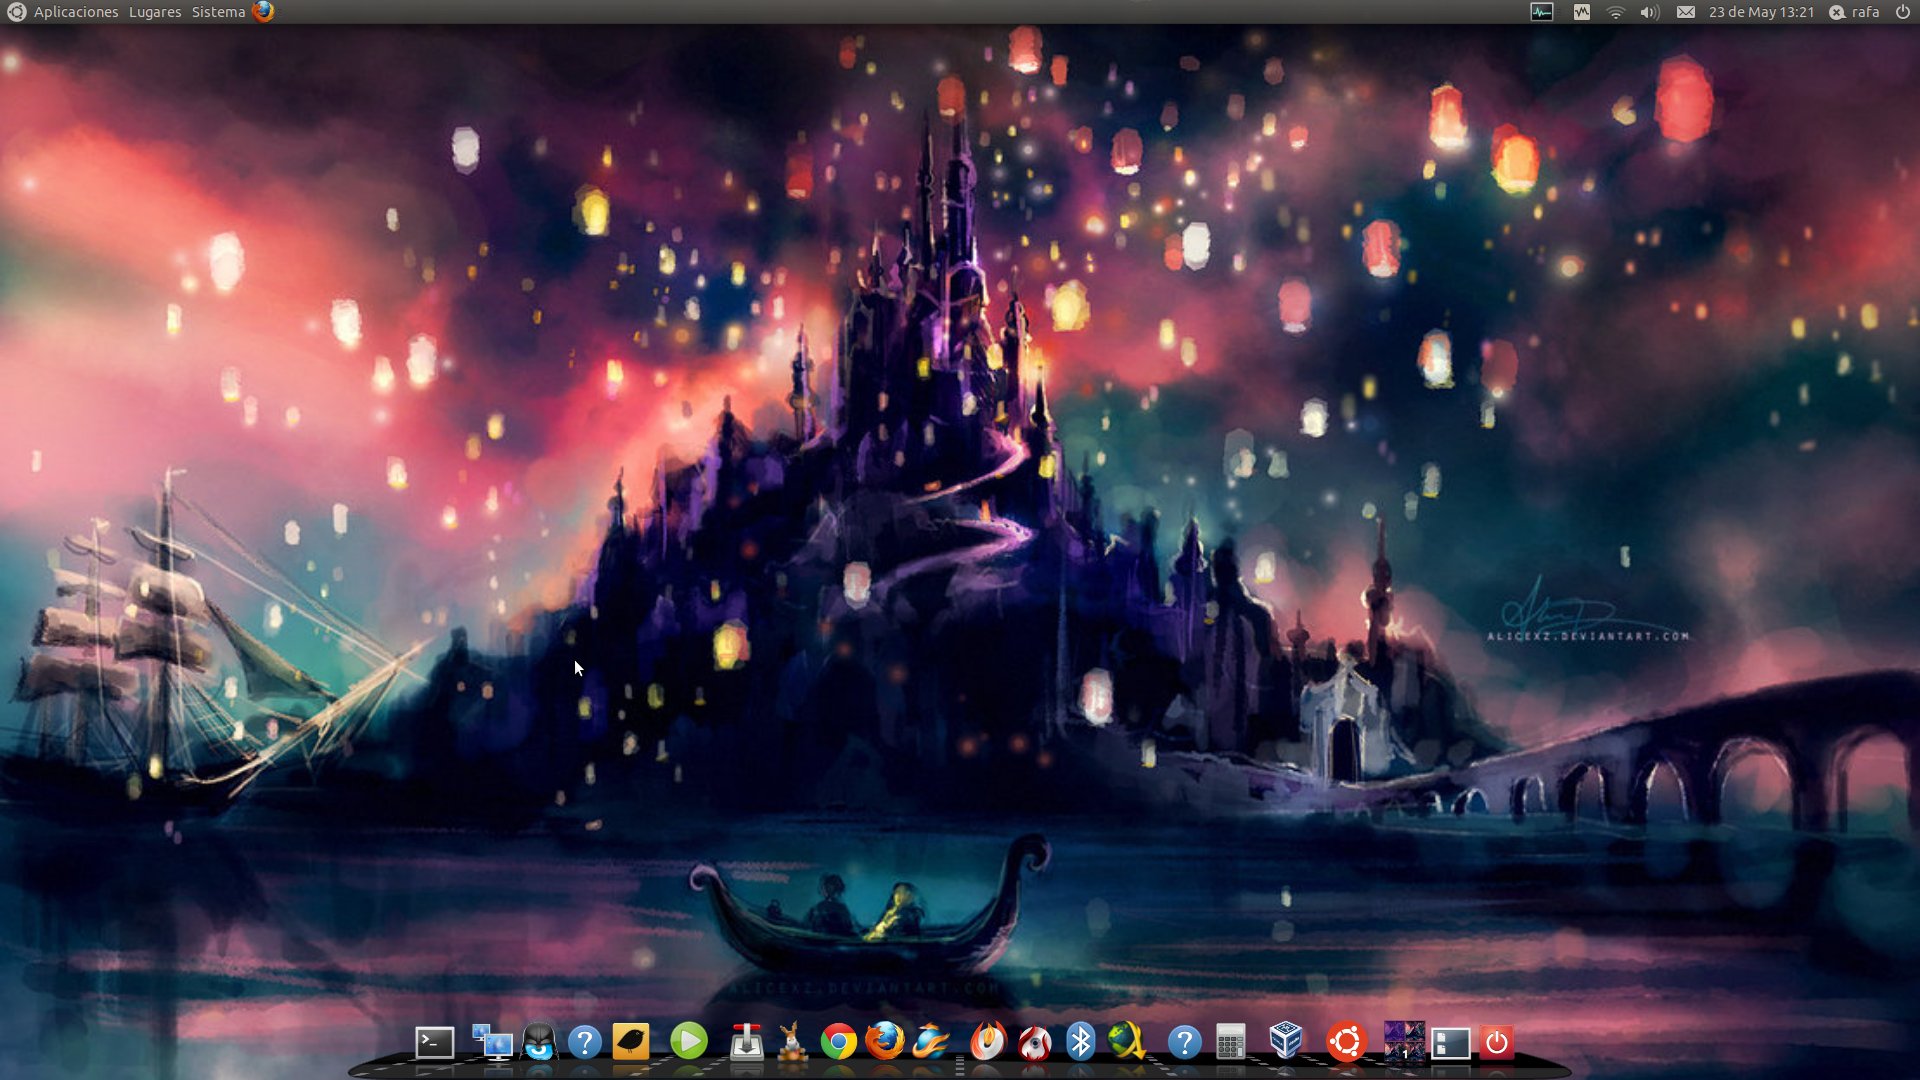
Task: Open the Sistema menu
Action: point(218,12)
